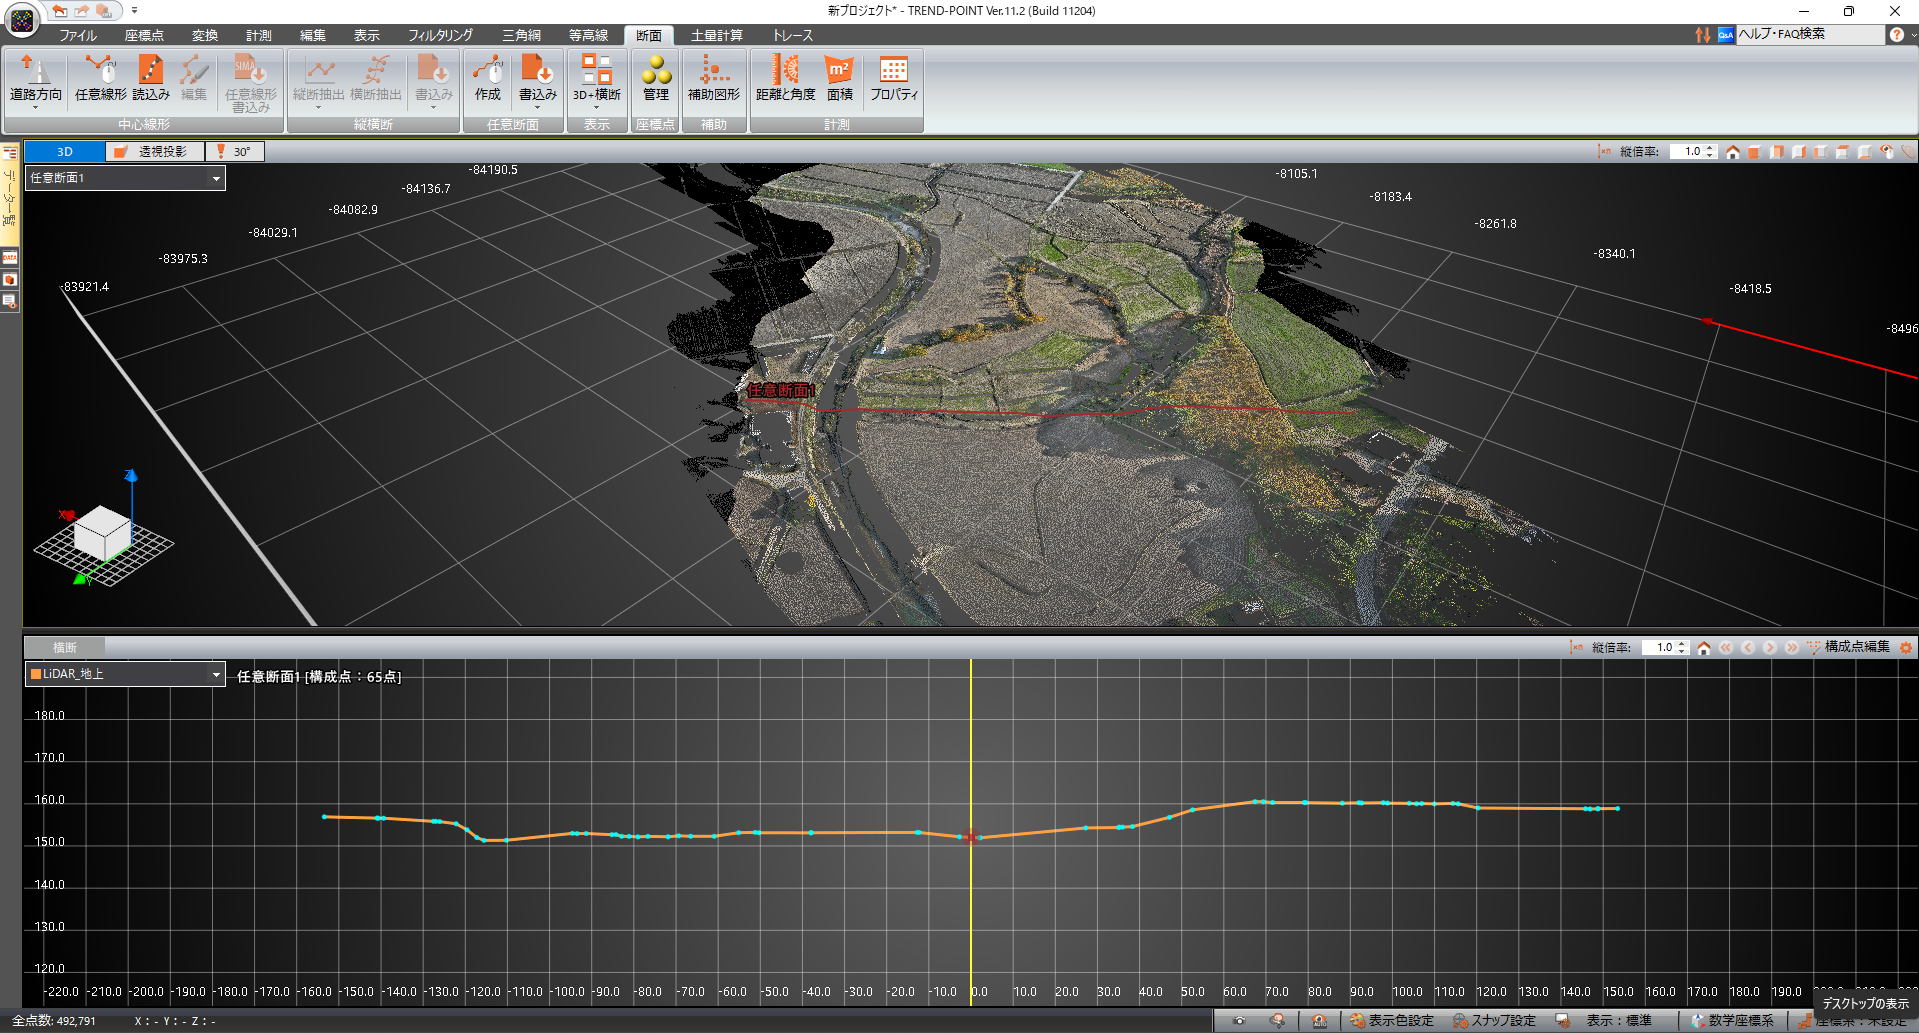Click the 全点数: 492,791 status text
This screenshot has height=1033, width=1919.
[x=54, y=1021]
